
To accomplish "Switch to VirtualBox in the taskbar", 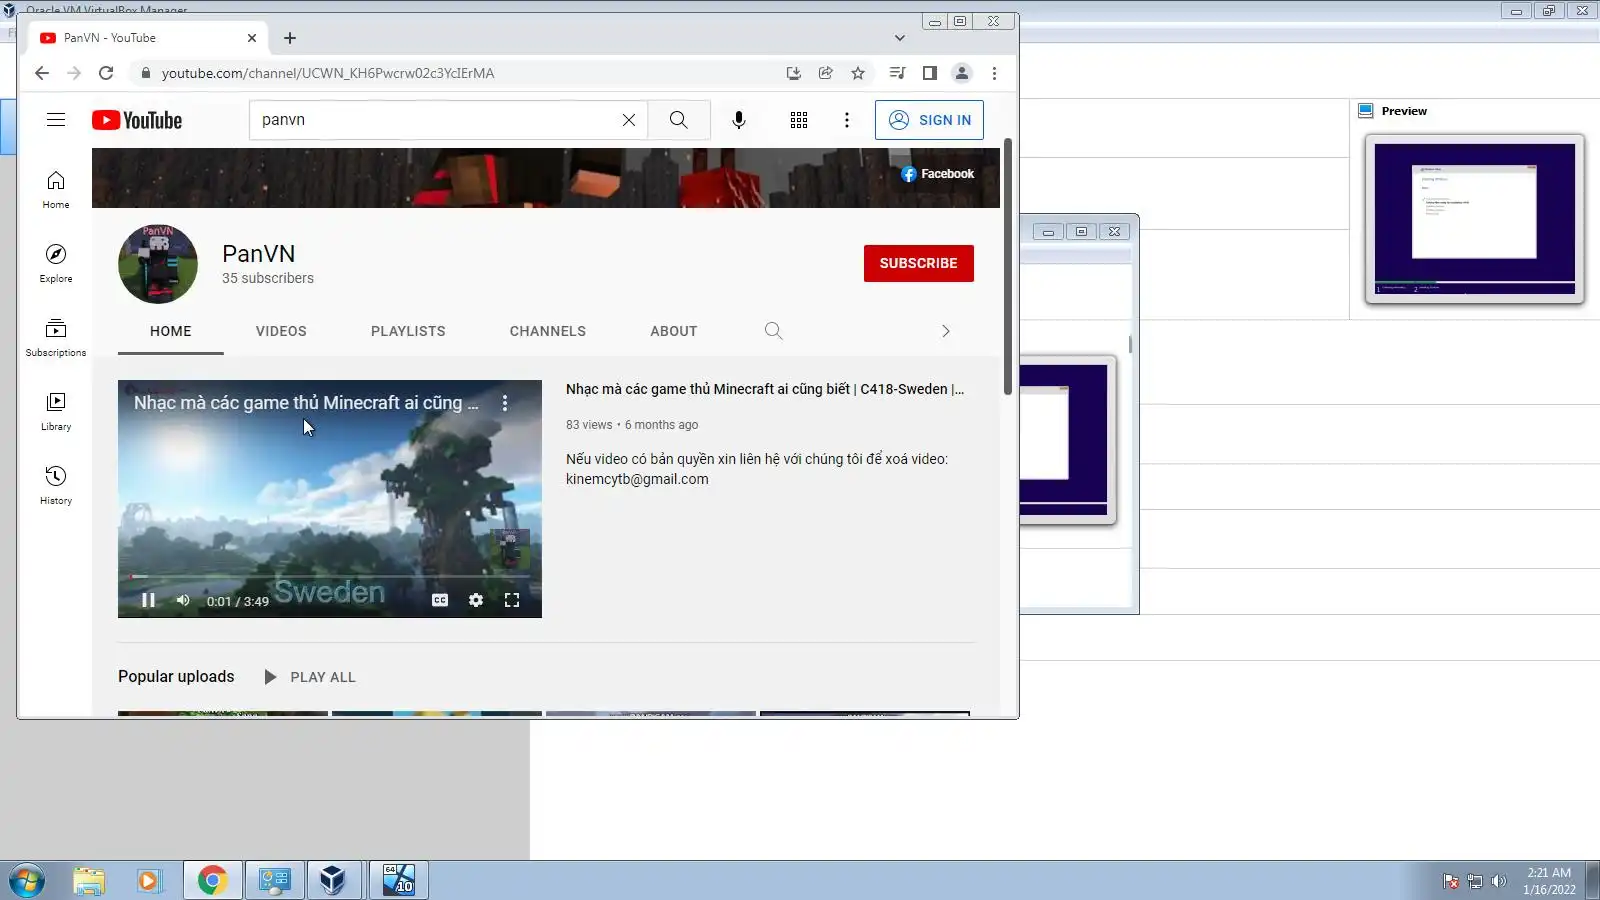I will 333,881.
